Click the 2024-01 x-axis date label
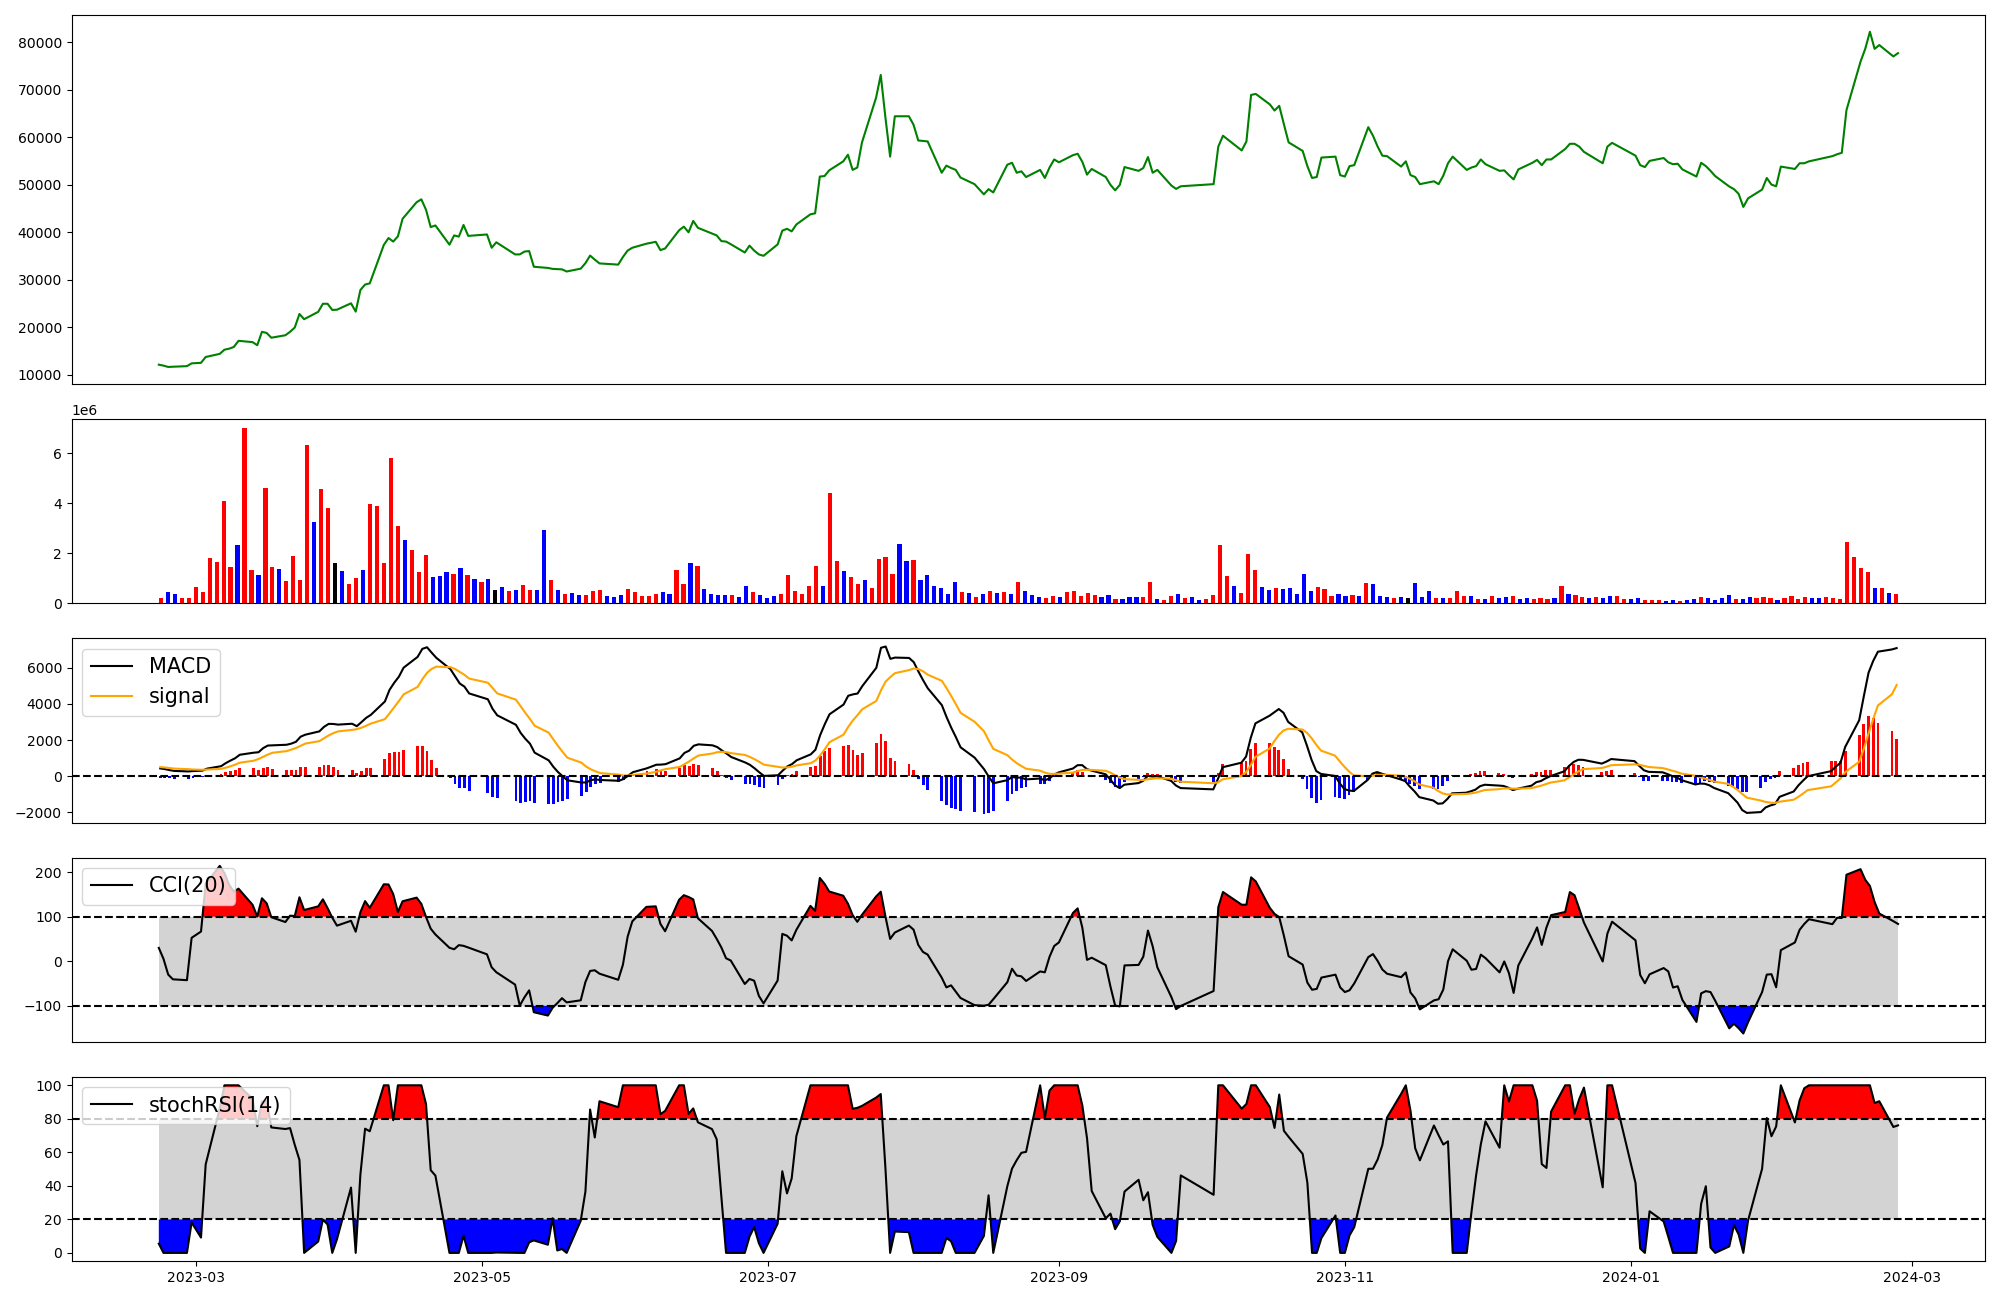The image size is (2000, 1300). coord(1631,1276)
